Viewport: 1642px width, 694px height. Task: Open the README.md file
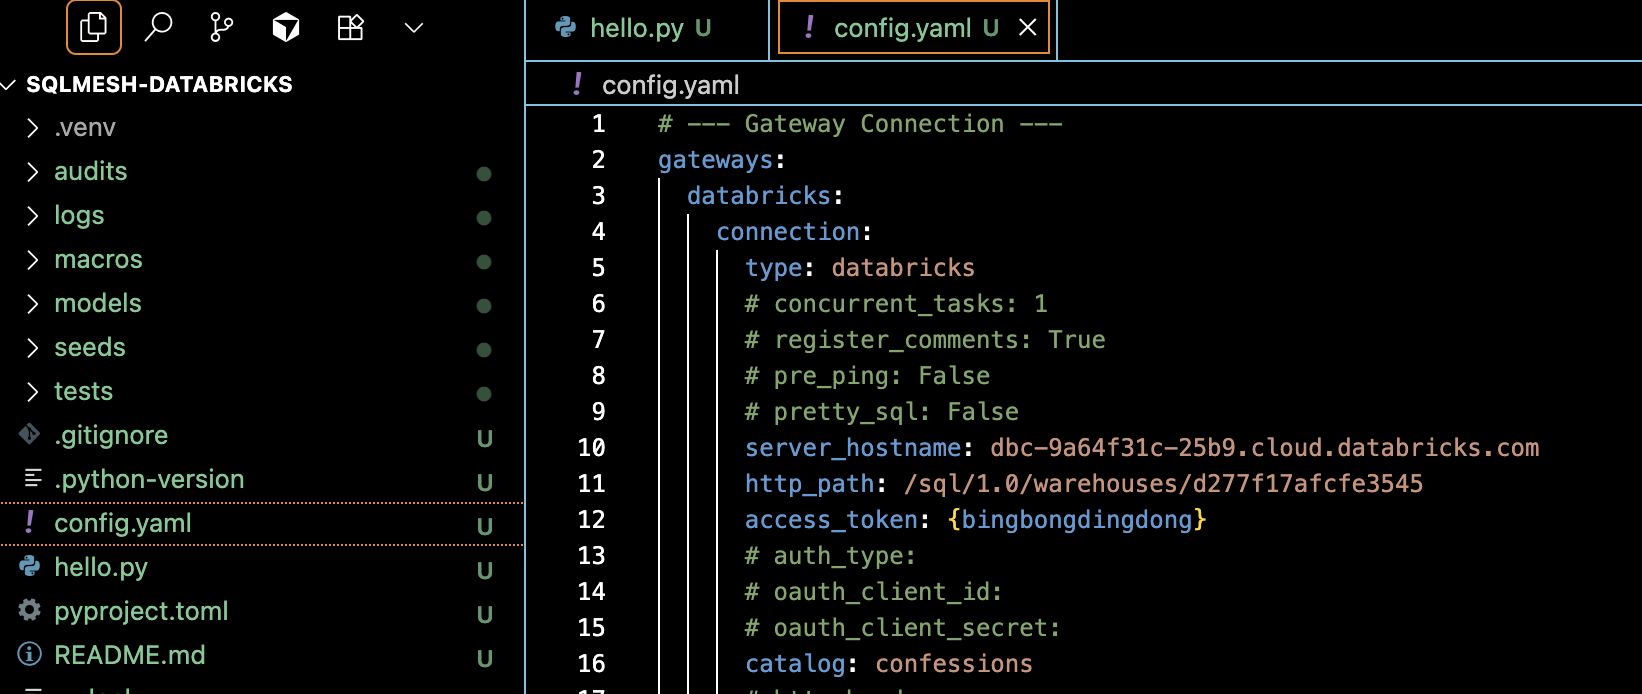(129, 655)
